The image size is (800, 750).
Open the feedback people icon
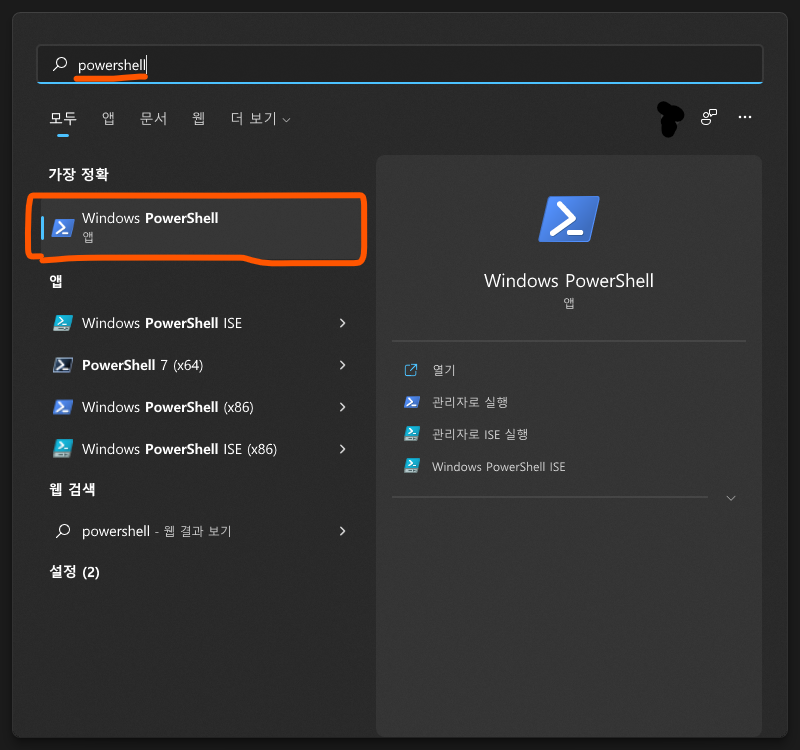709,117
